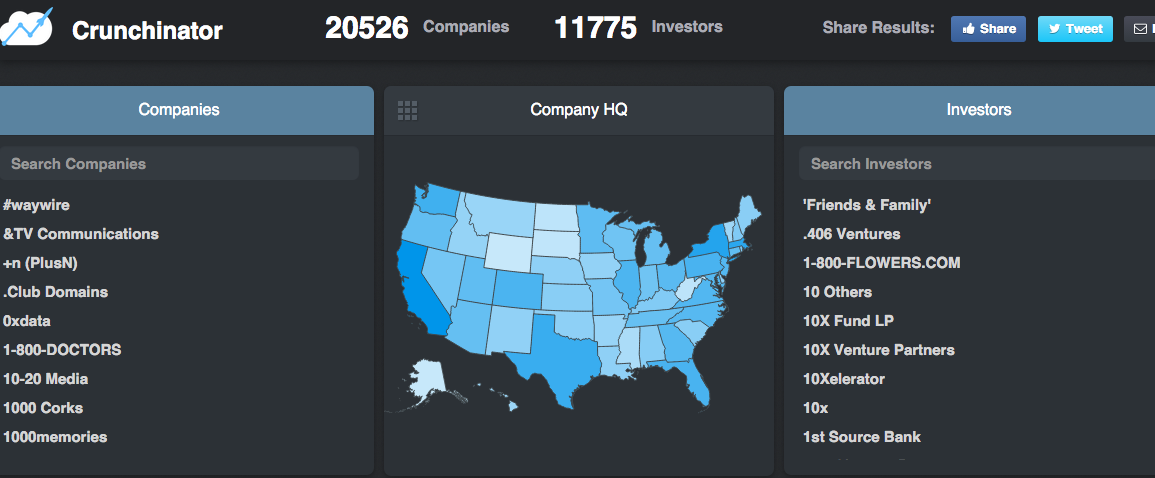Click the Crunchinator cloud logo icon
The width and height of the screenshot is (1155, 478).
point(27,28)
